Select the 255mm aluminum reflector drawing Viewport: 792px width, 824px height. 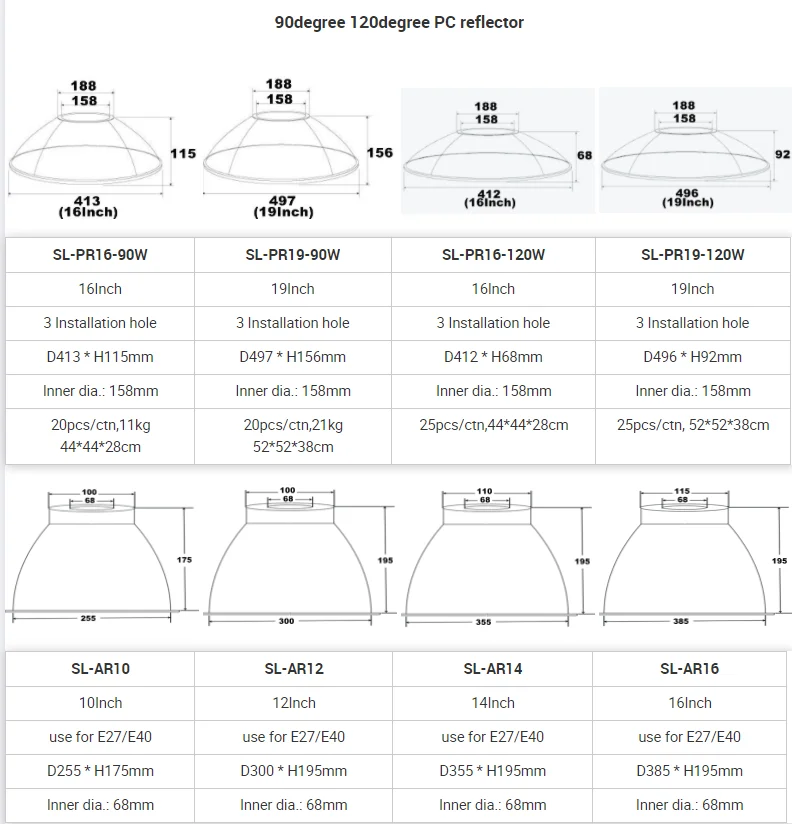click(x=101, y=556)
